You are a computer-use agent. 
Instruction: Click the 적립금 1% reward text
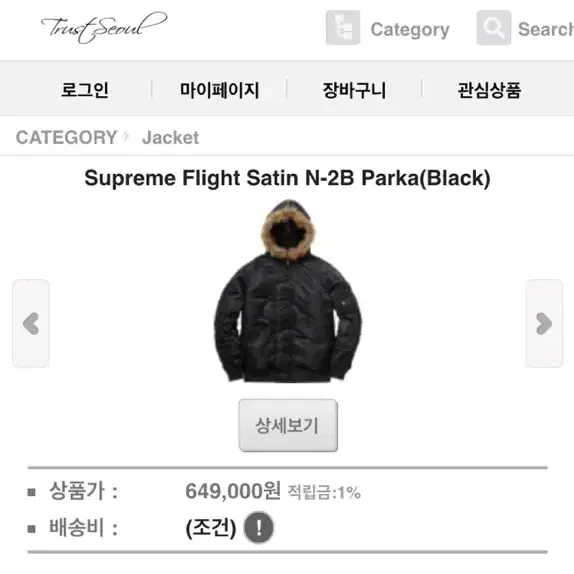coord(324,492)
